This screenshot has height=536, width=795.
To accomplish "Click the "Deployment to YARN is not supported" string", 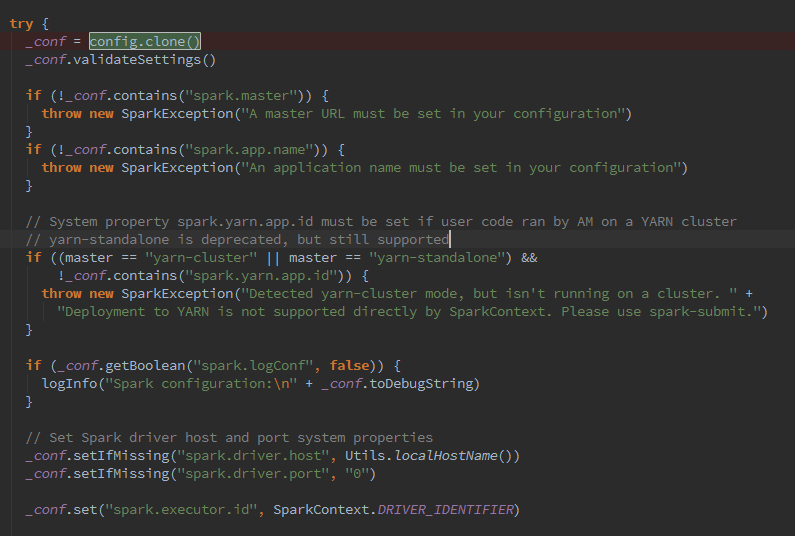I will click(x=409, y=312).
